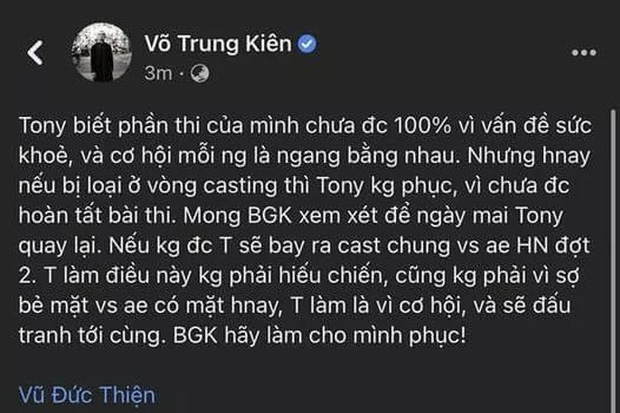This screenshot has height=413, width=620.
Task: Go back using the left arrow
Action: coord(36,53)
